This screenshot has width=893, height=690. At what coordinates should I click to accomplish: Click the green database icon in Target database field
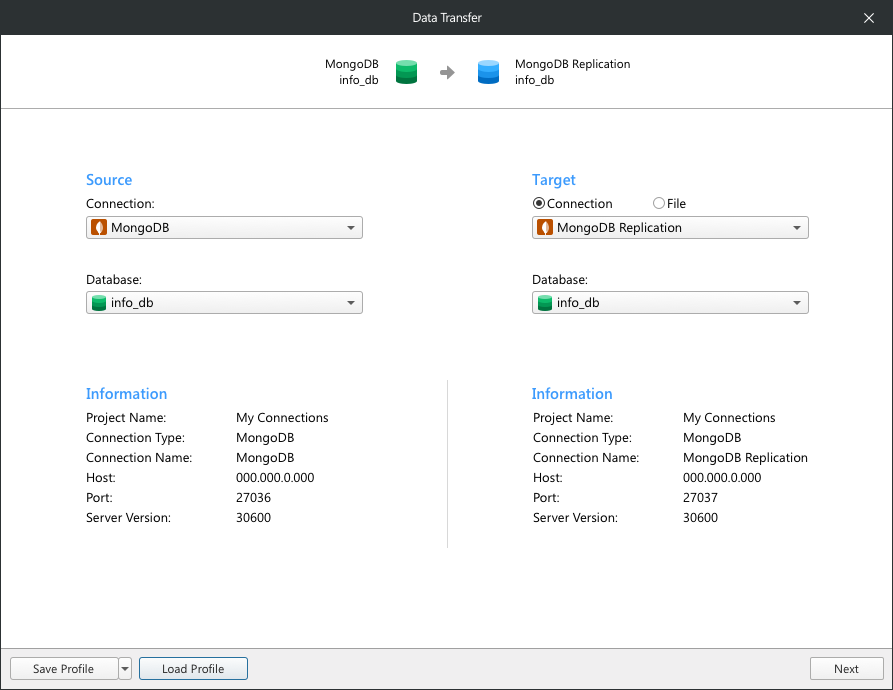(x=544, y=303)
